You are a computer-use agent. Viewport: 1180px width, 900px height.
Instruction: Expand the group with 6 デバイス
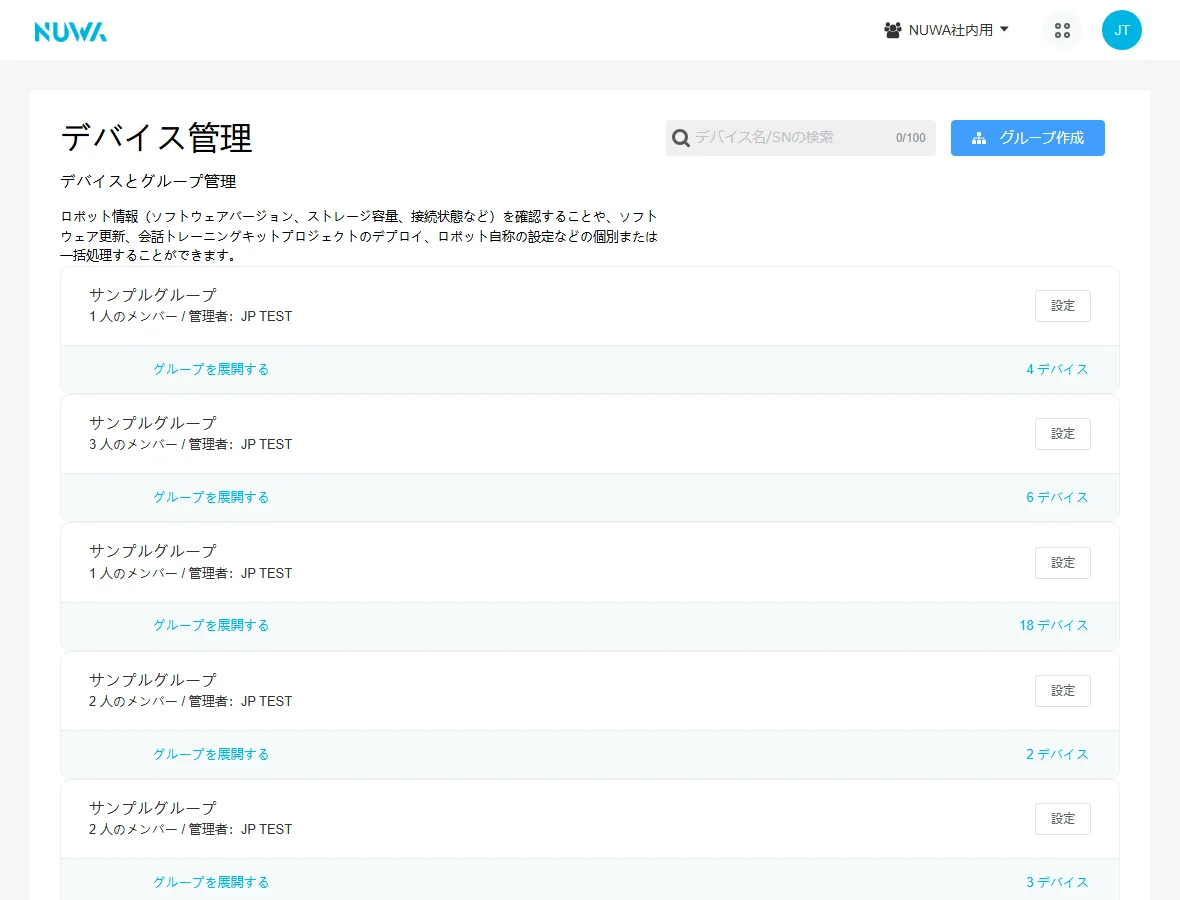click(x=211, y=497)
